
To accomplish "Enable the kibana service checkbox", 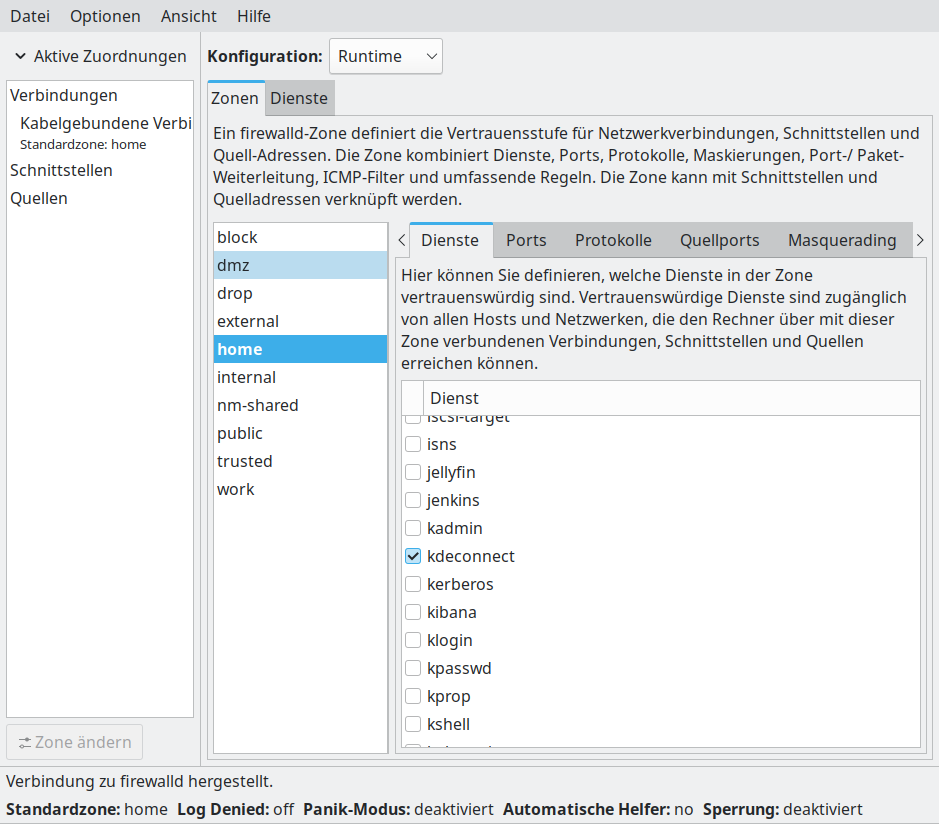I will click(x=413, y=612).
